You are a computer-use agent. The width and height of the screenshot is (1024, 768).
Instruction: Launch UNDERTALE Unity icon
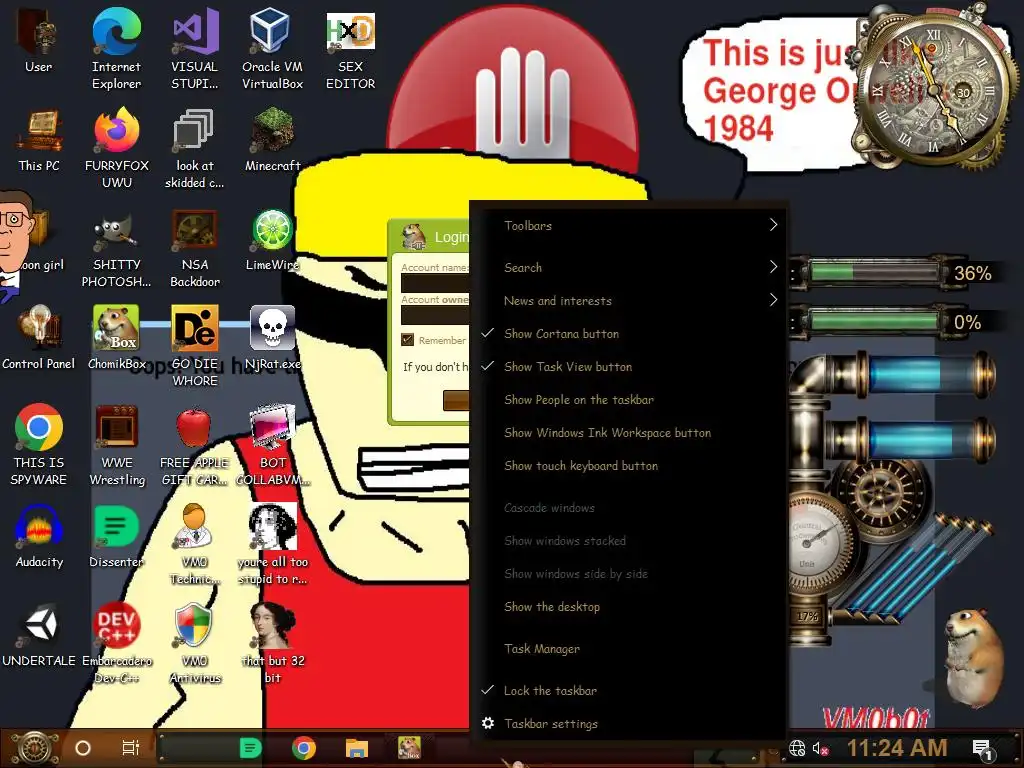click(39, 636)
